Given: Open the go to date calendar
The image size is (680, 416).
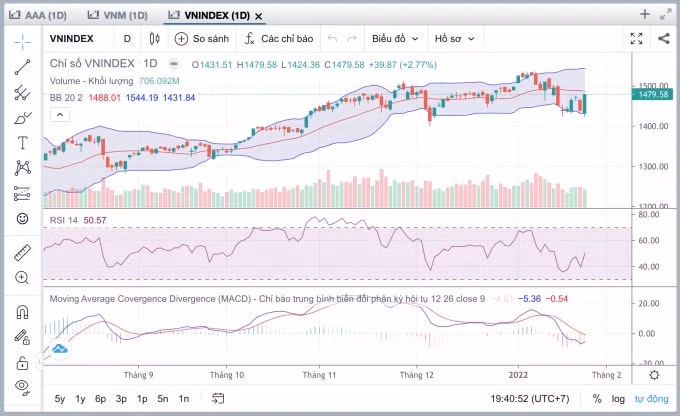Looking at the screenshot, I should [x=218, y=398].
